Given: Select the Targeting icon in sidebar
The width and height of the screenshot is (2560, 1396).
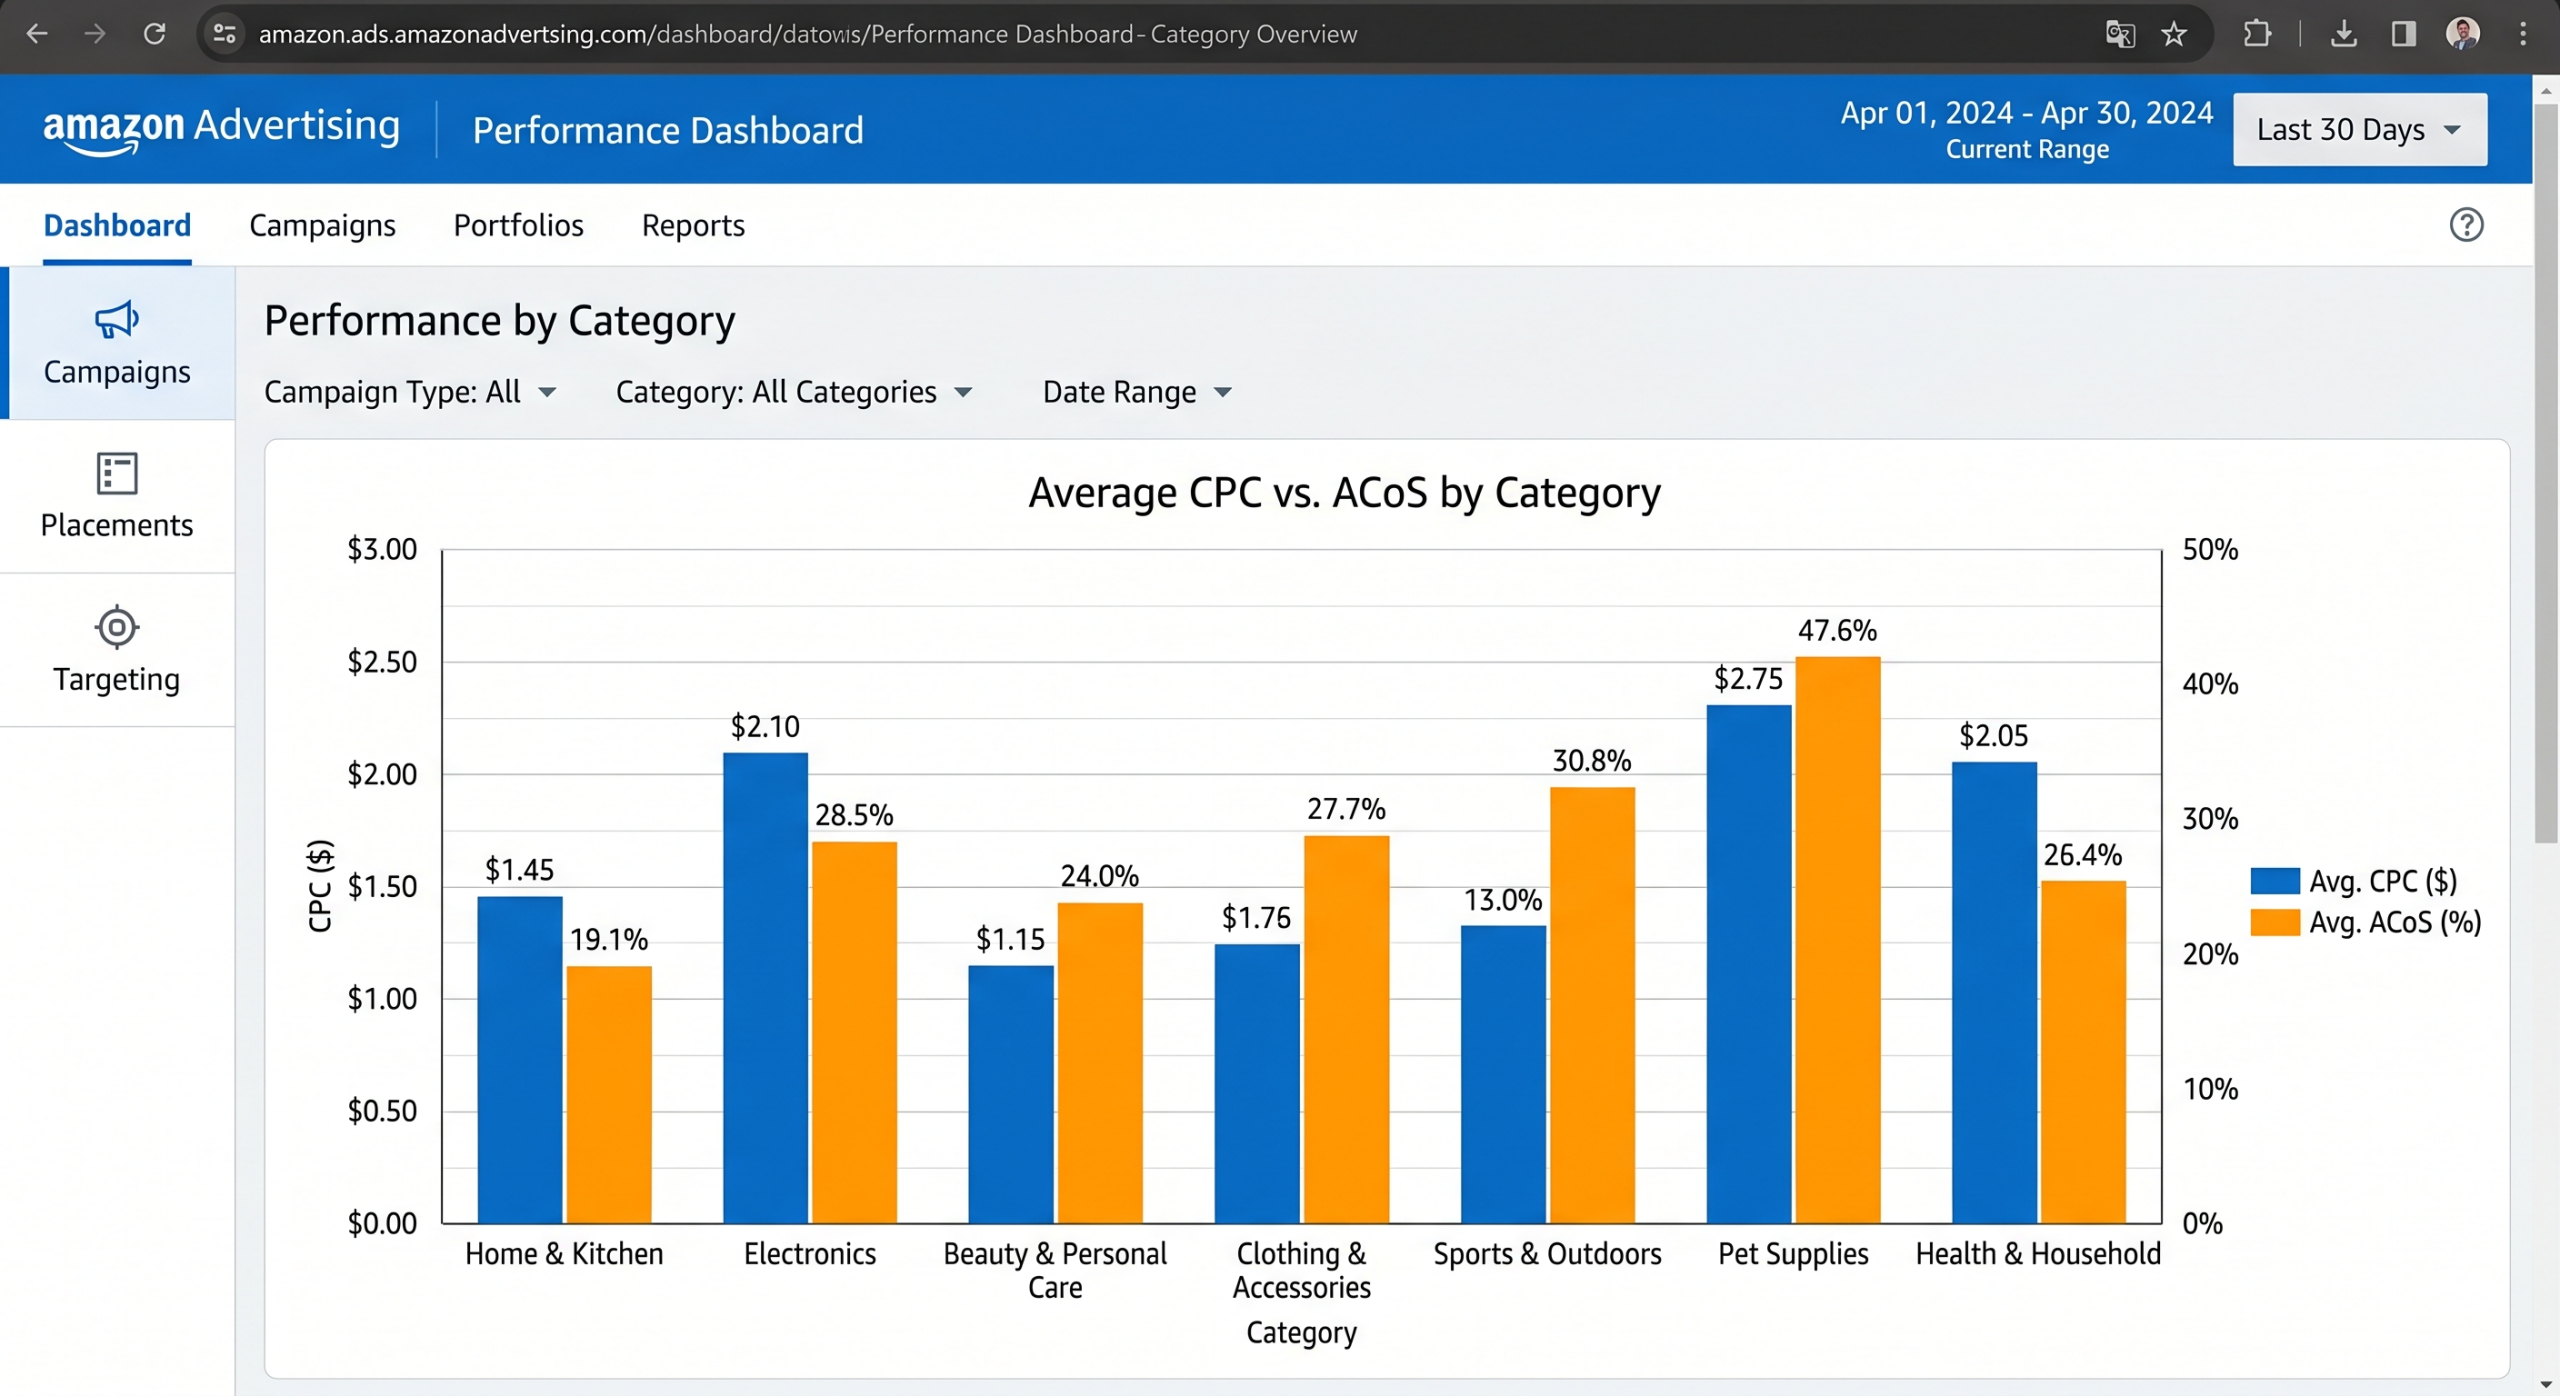Looking at the screenshot, I should tap(116, 628).
